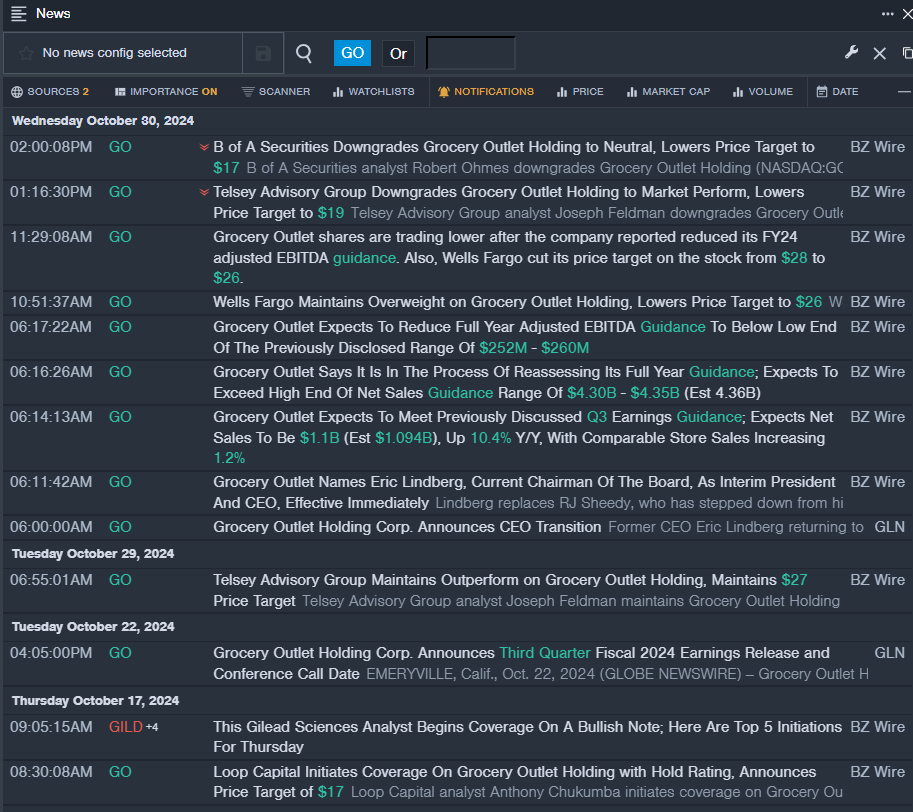Click the magnifying glass search icon

click(x=304, y=53)
